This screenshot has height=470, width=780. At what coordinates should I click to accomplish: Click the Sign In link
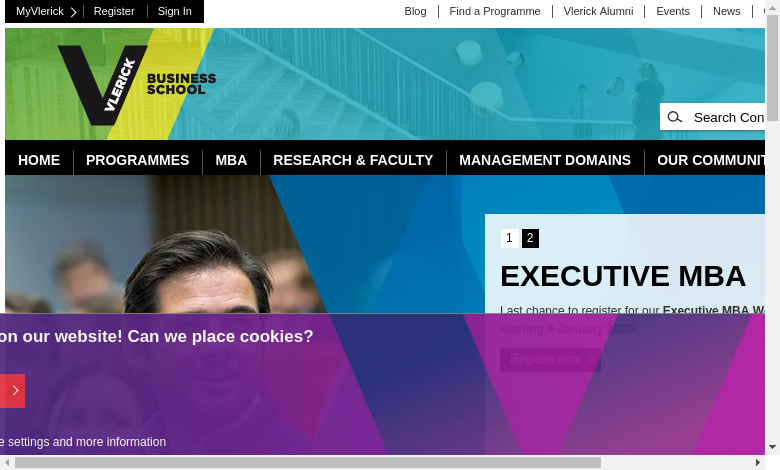[175, 11]
